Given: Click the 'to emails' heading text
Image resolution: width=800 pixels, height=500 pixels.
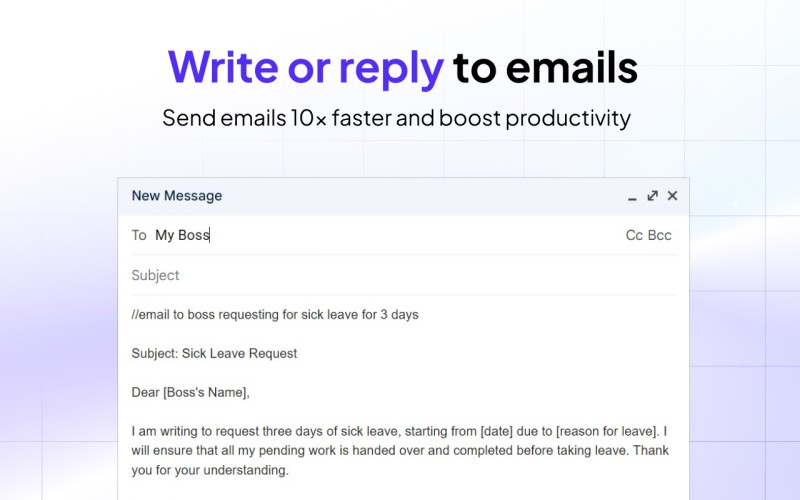Looking at the screenshot, I should (545, 67).
